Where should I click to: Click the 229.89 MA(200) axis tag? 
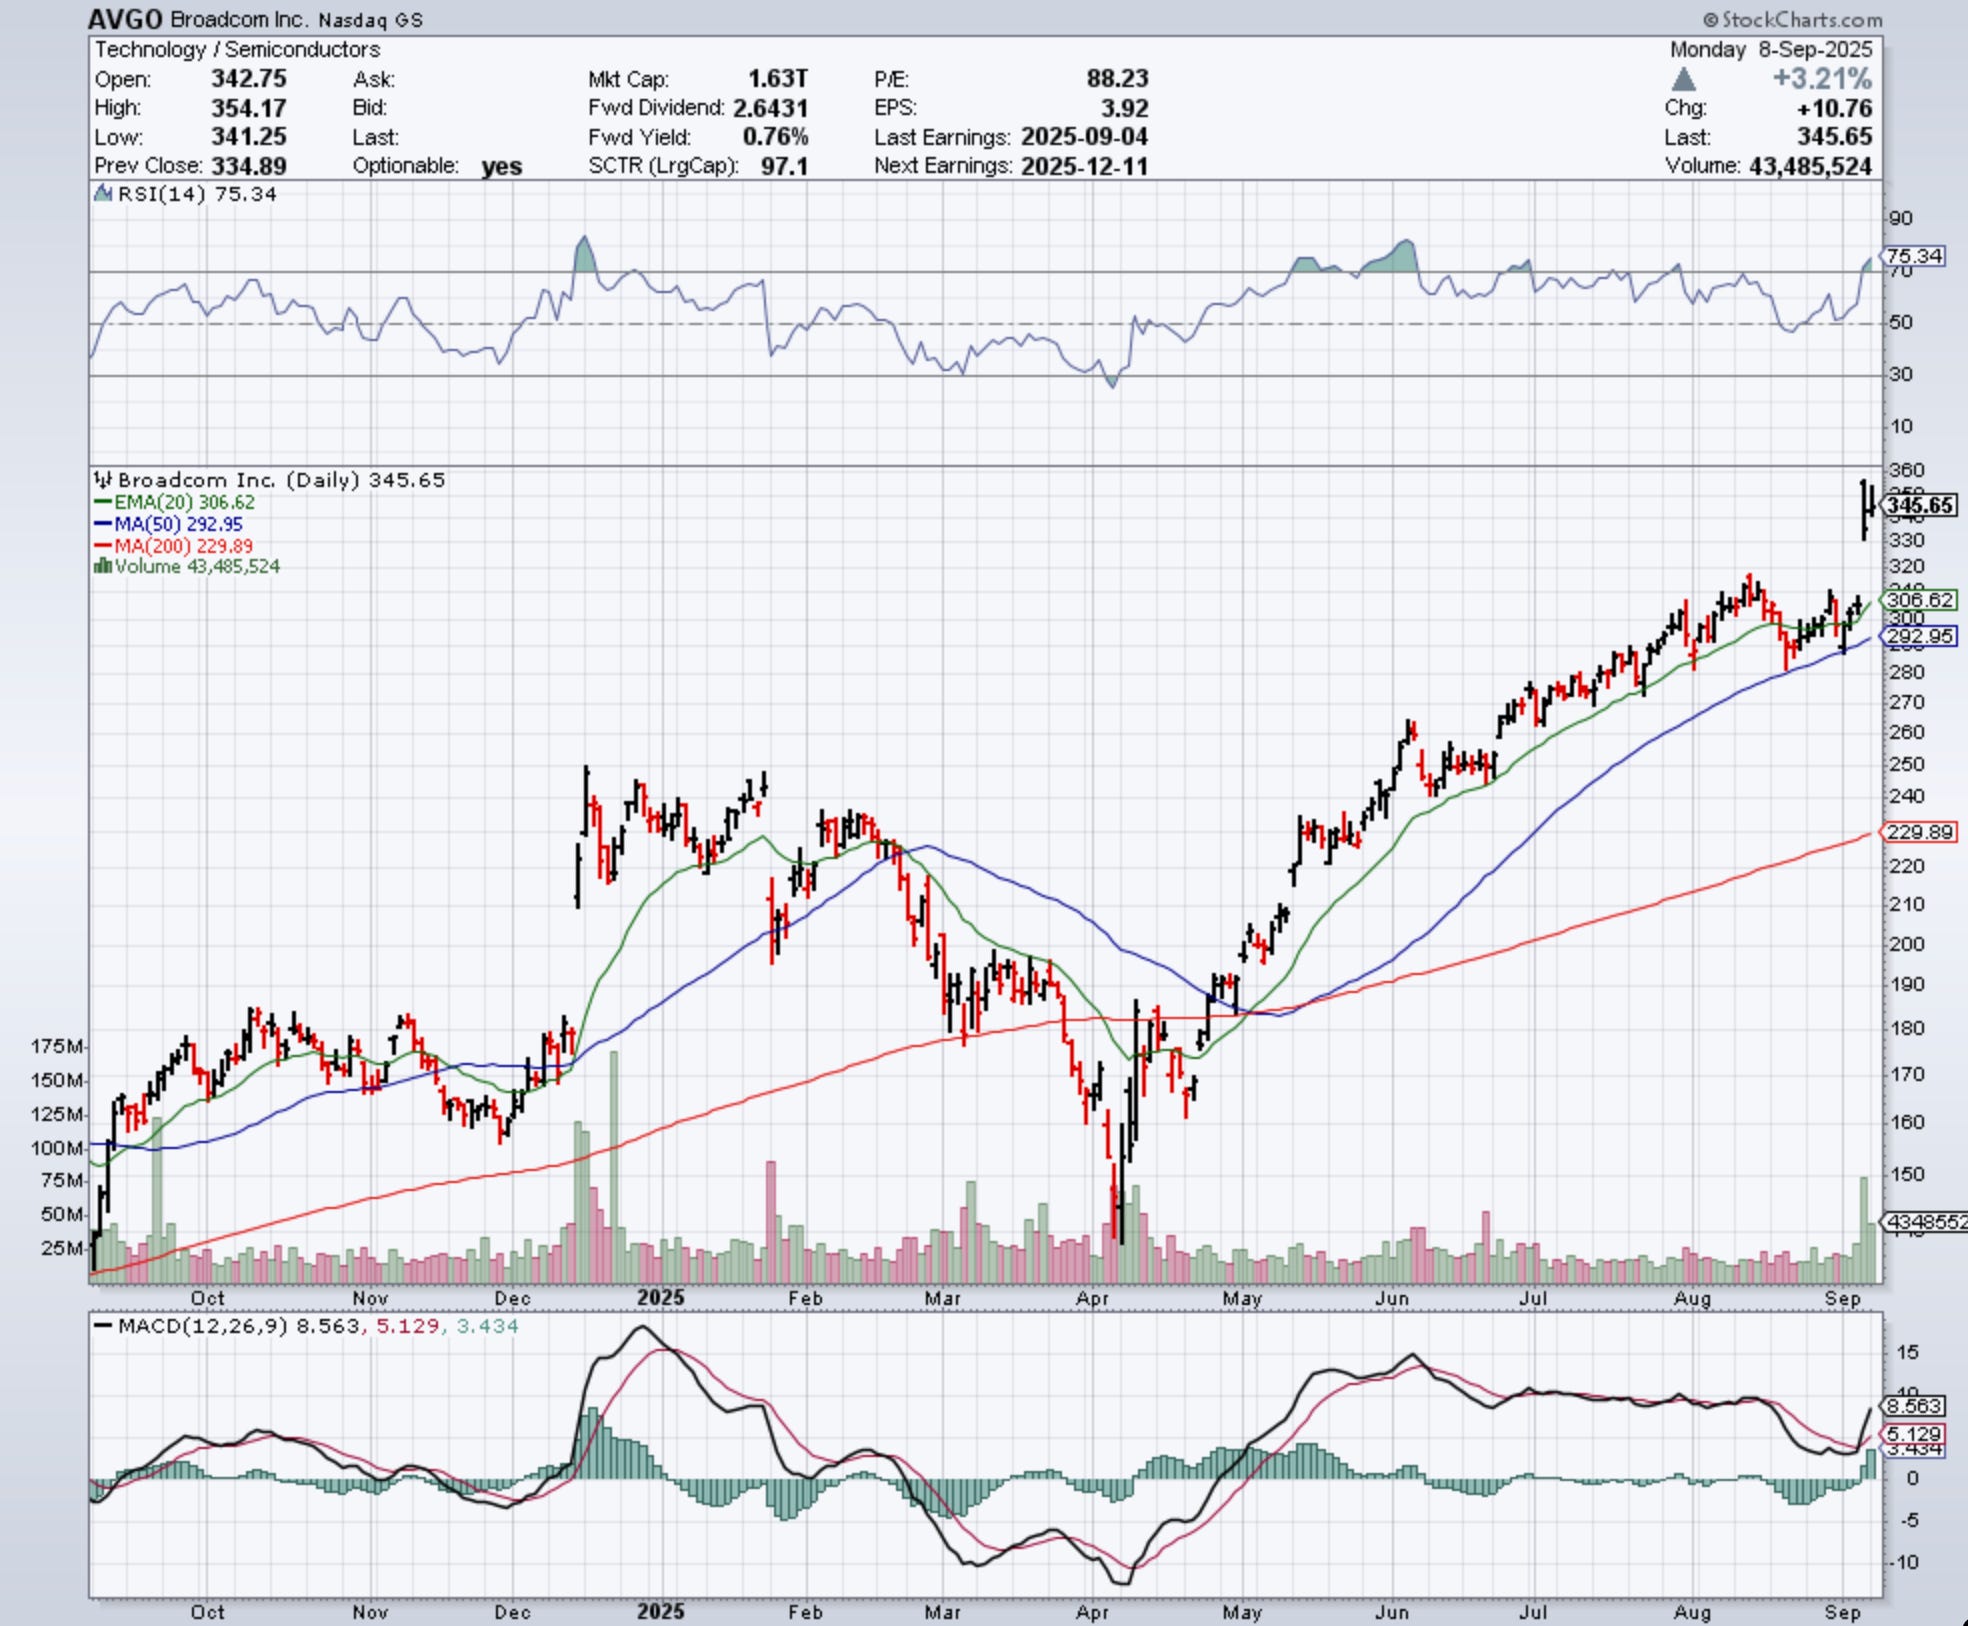1918,832
